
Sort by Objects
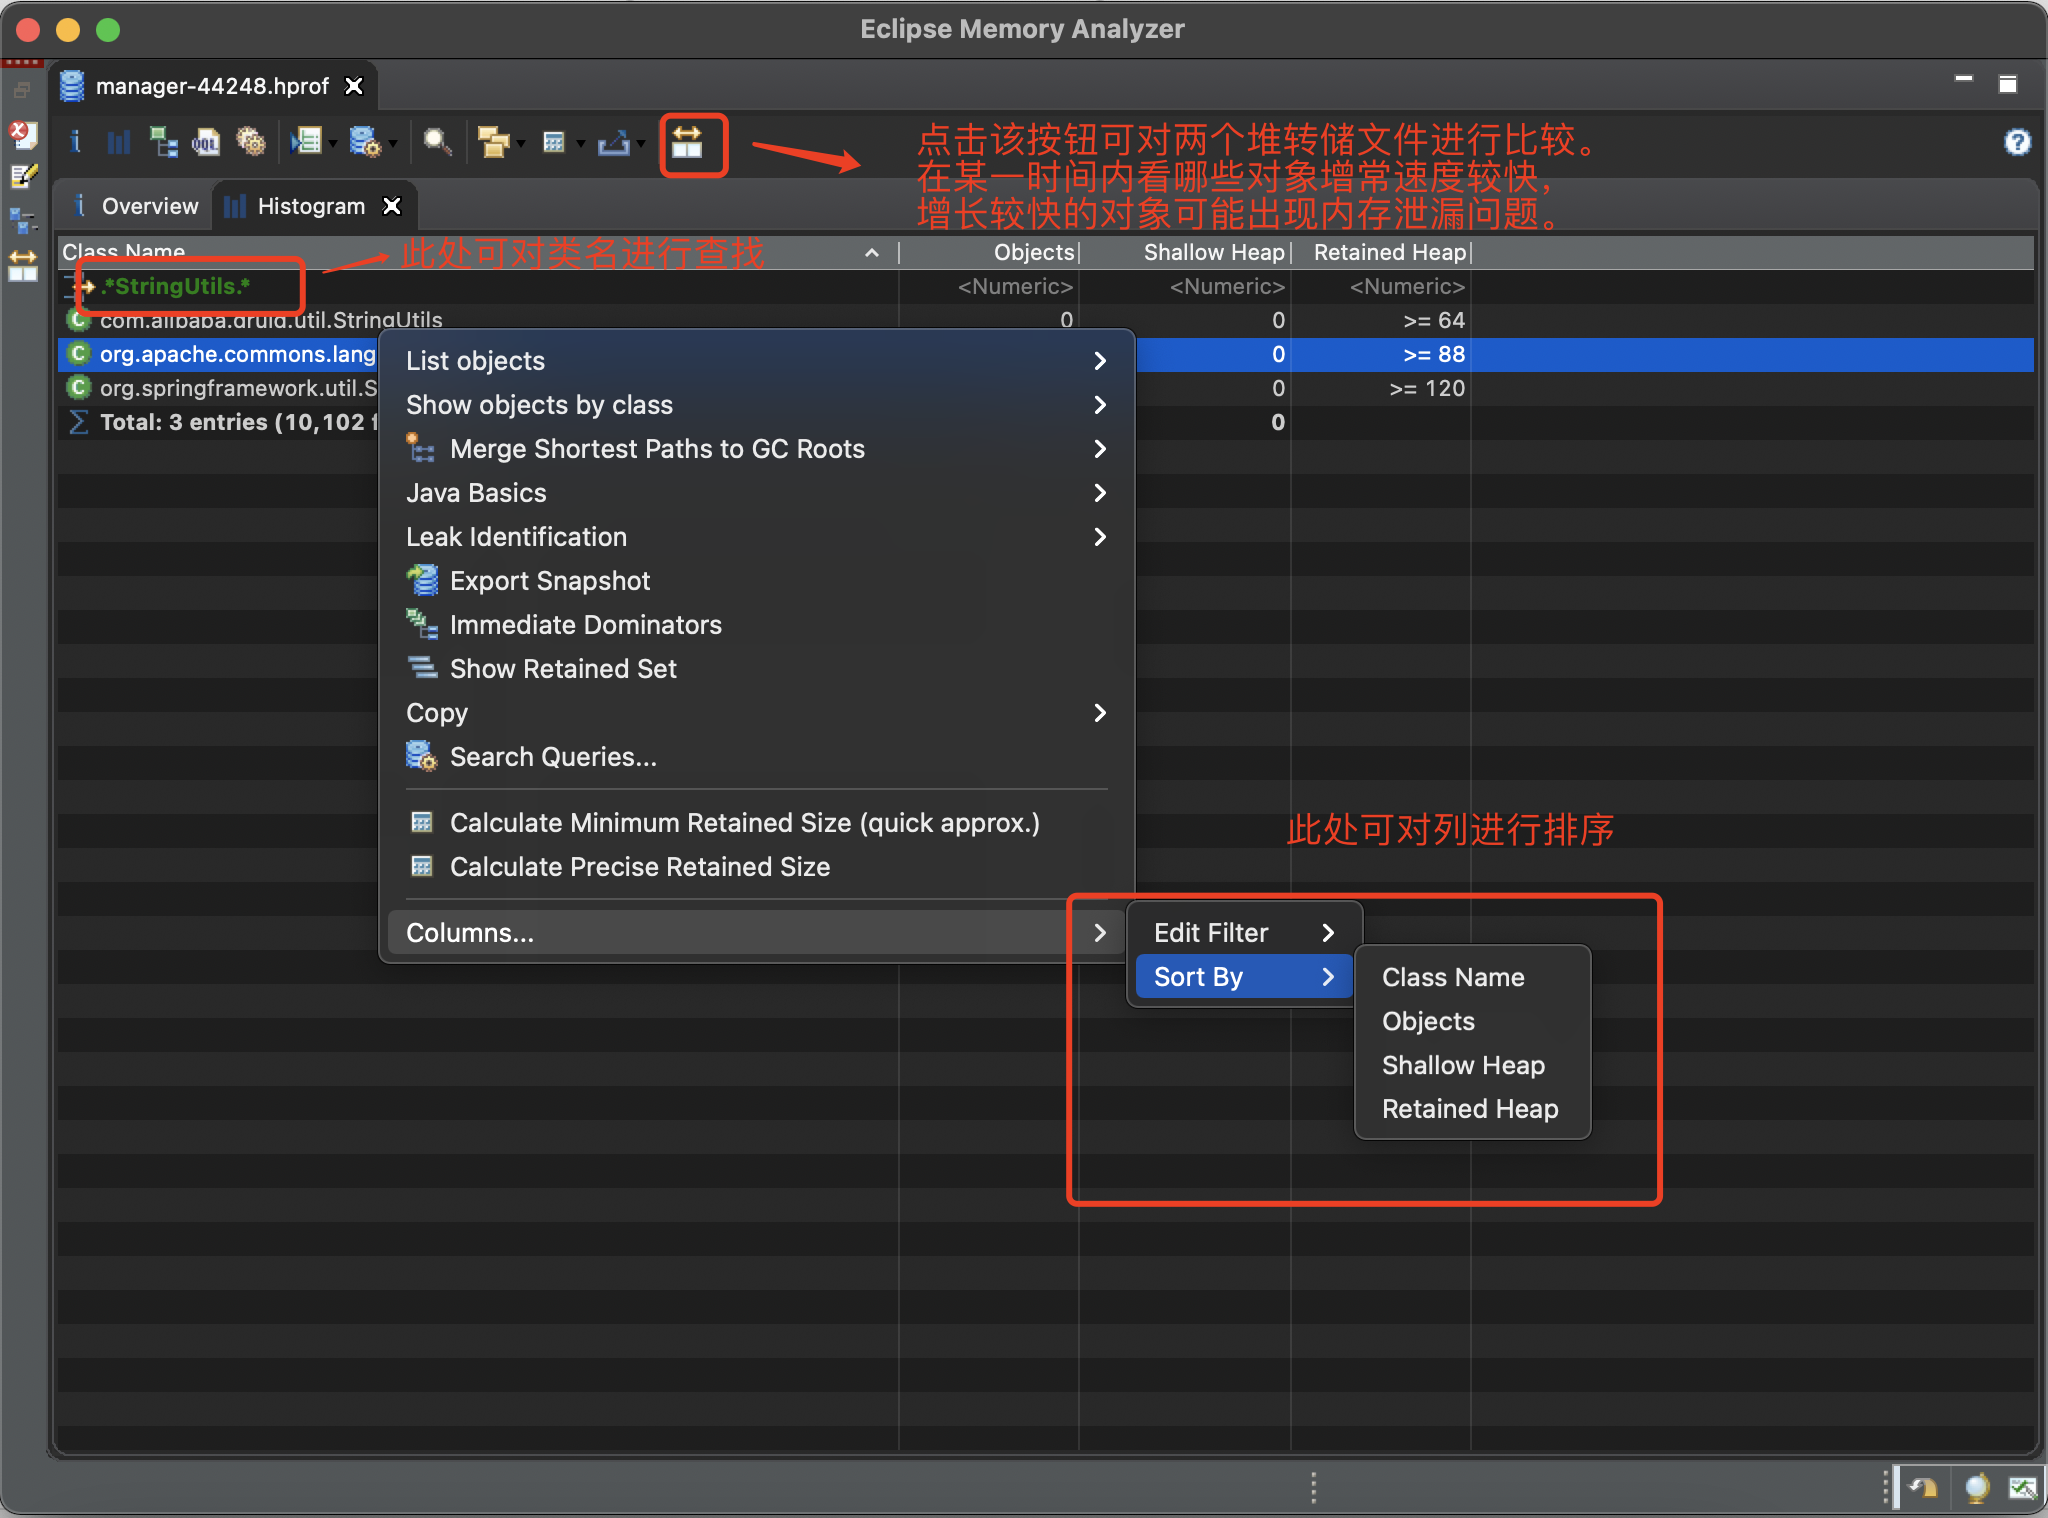tap(1472, 1021)
